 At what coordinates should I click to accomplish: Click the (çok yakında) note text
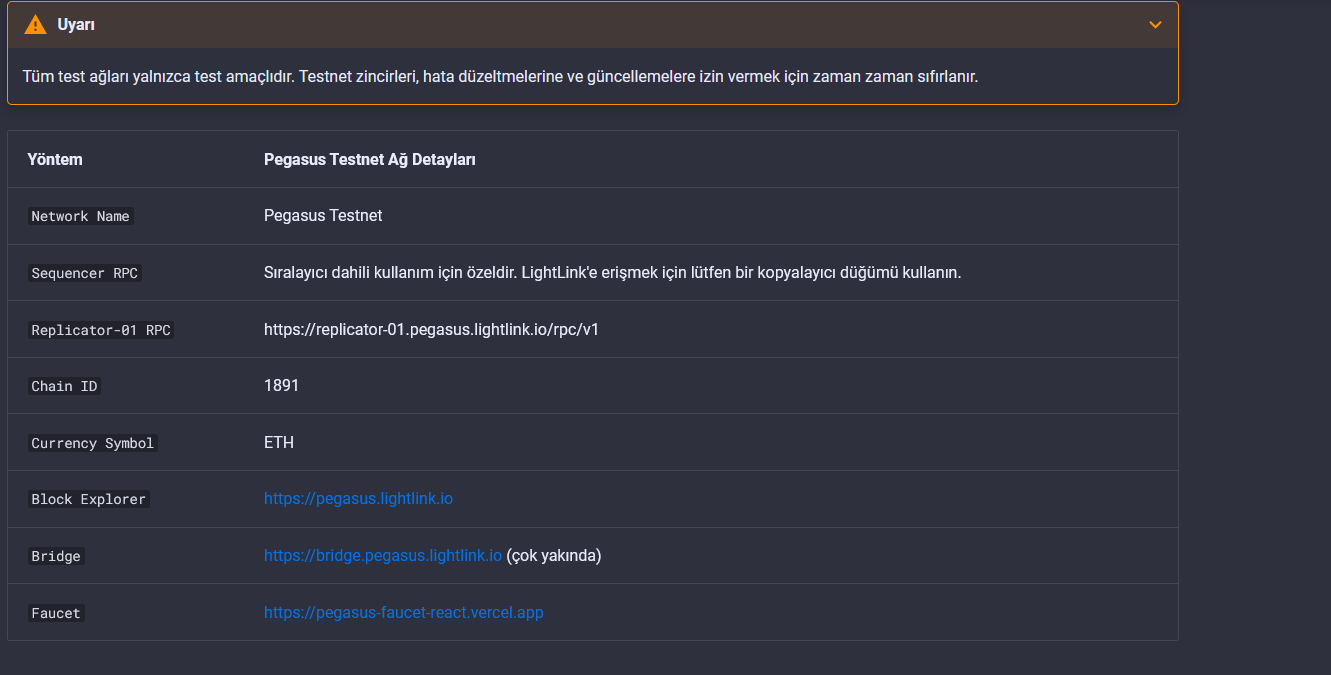pos(554,555)
